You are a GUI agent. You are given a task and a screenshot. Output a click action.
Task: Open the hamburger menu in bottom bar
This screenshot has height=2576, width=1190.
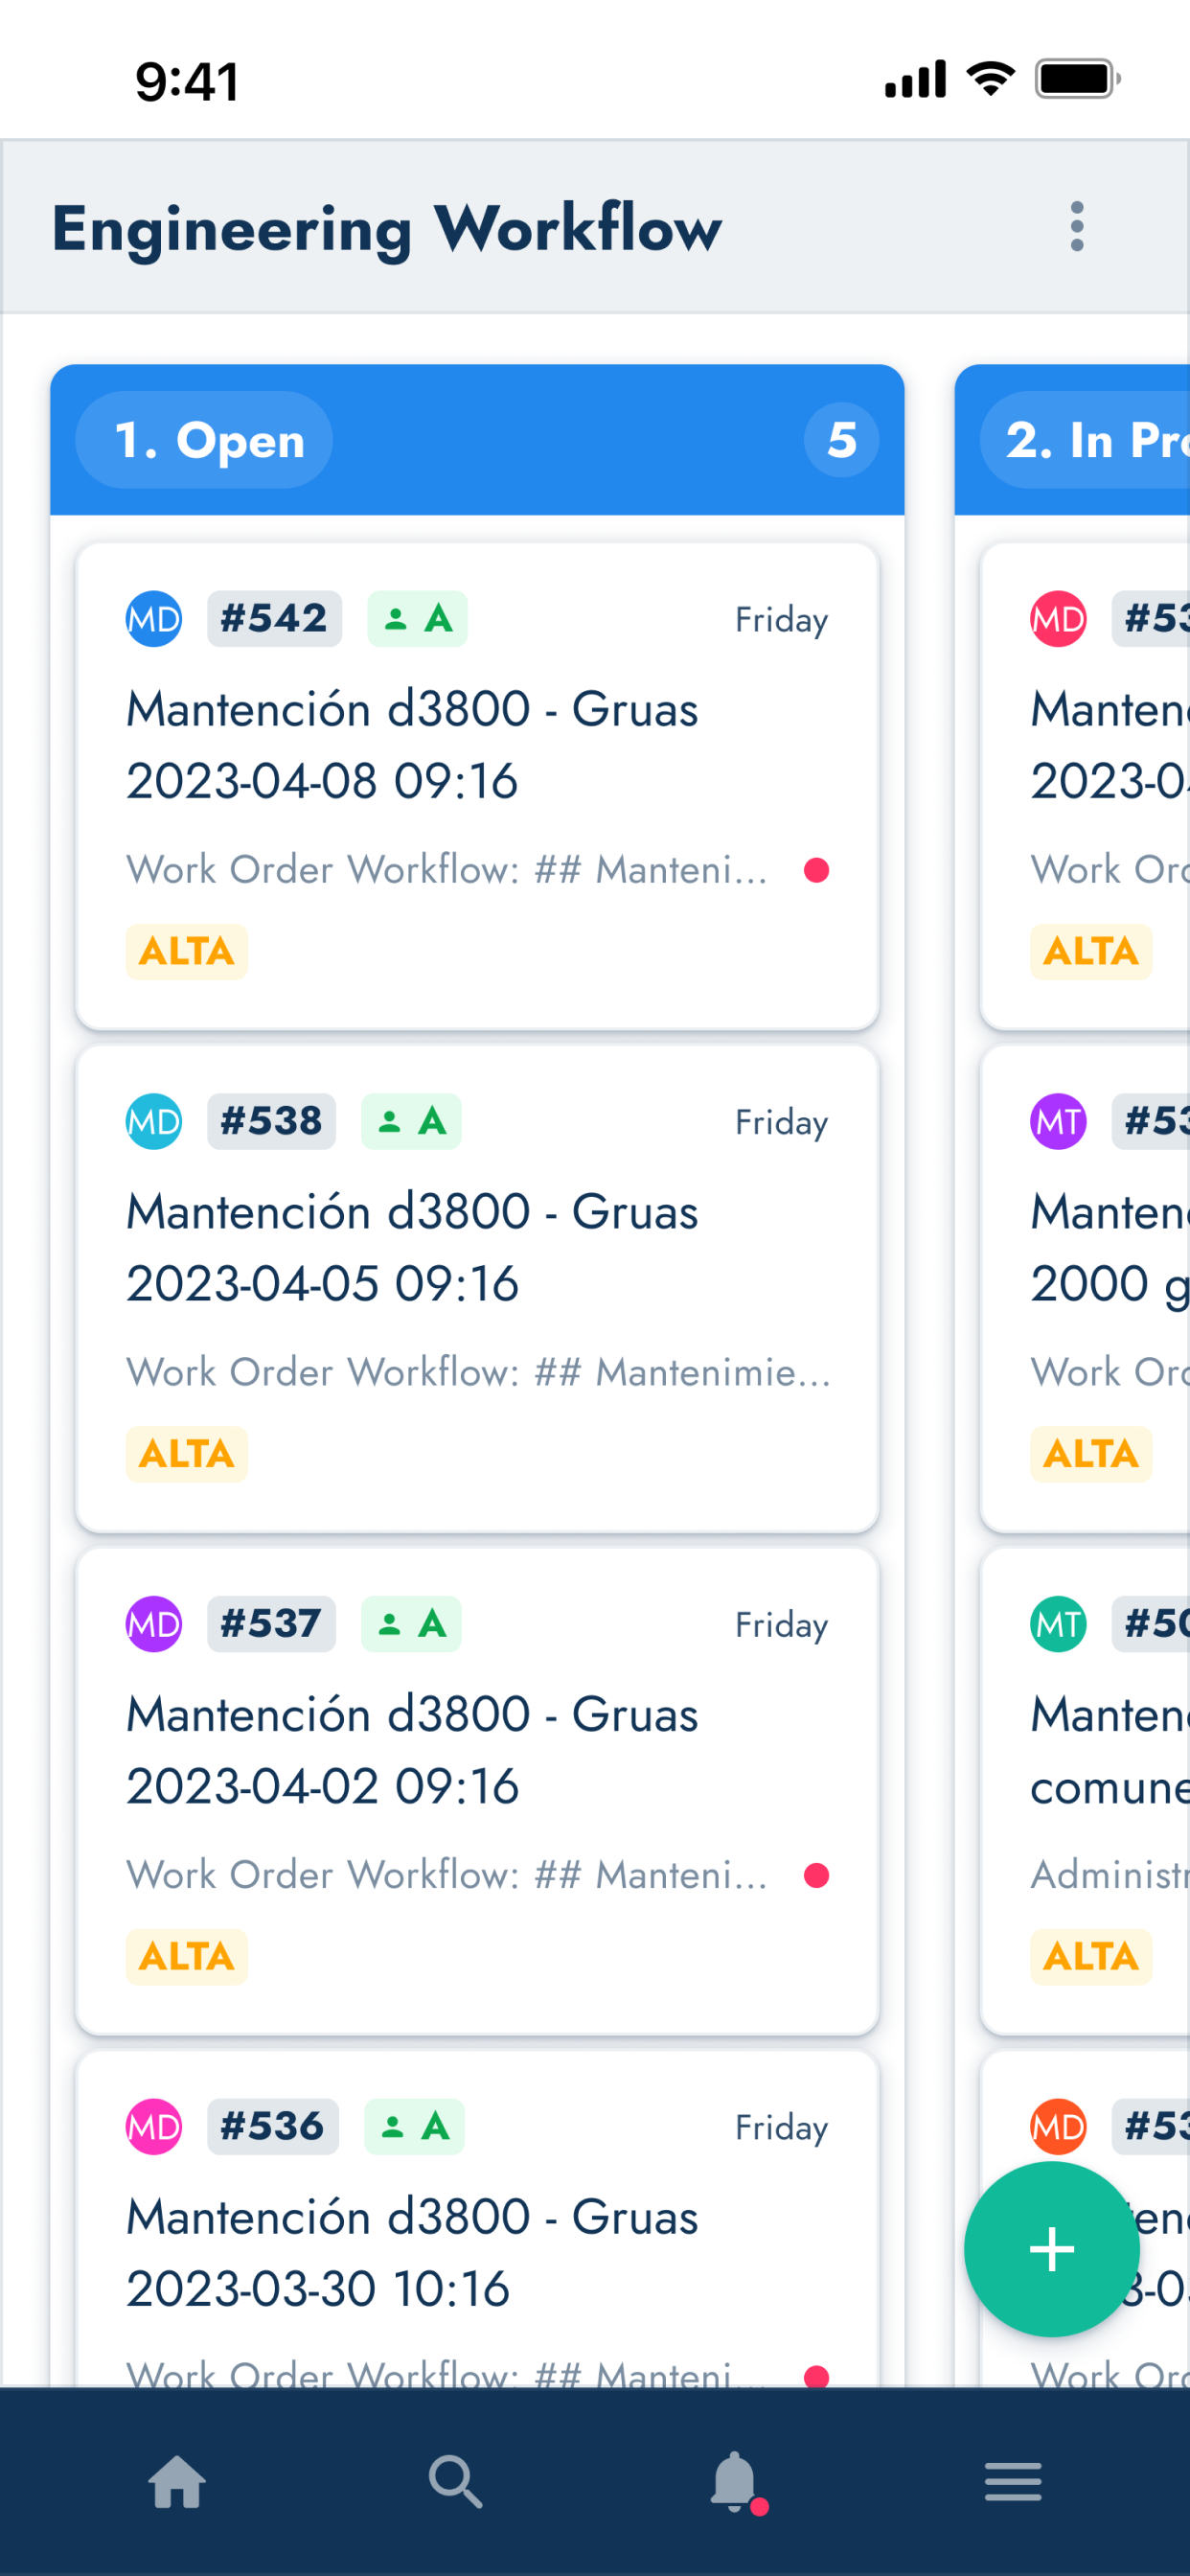pos(1013,2481)
